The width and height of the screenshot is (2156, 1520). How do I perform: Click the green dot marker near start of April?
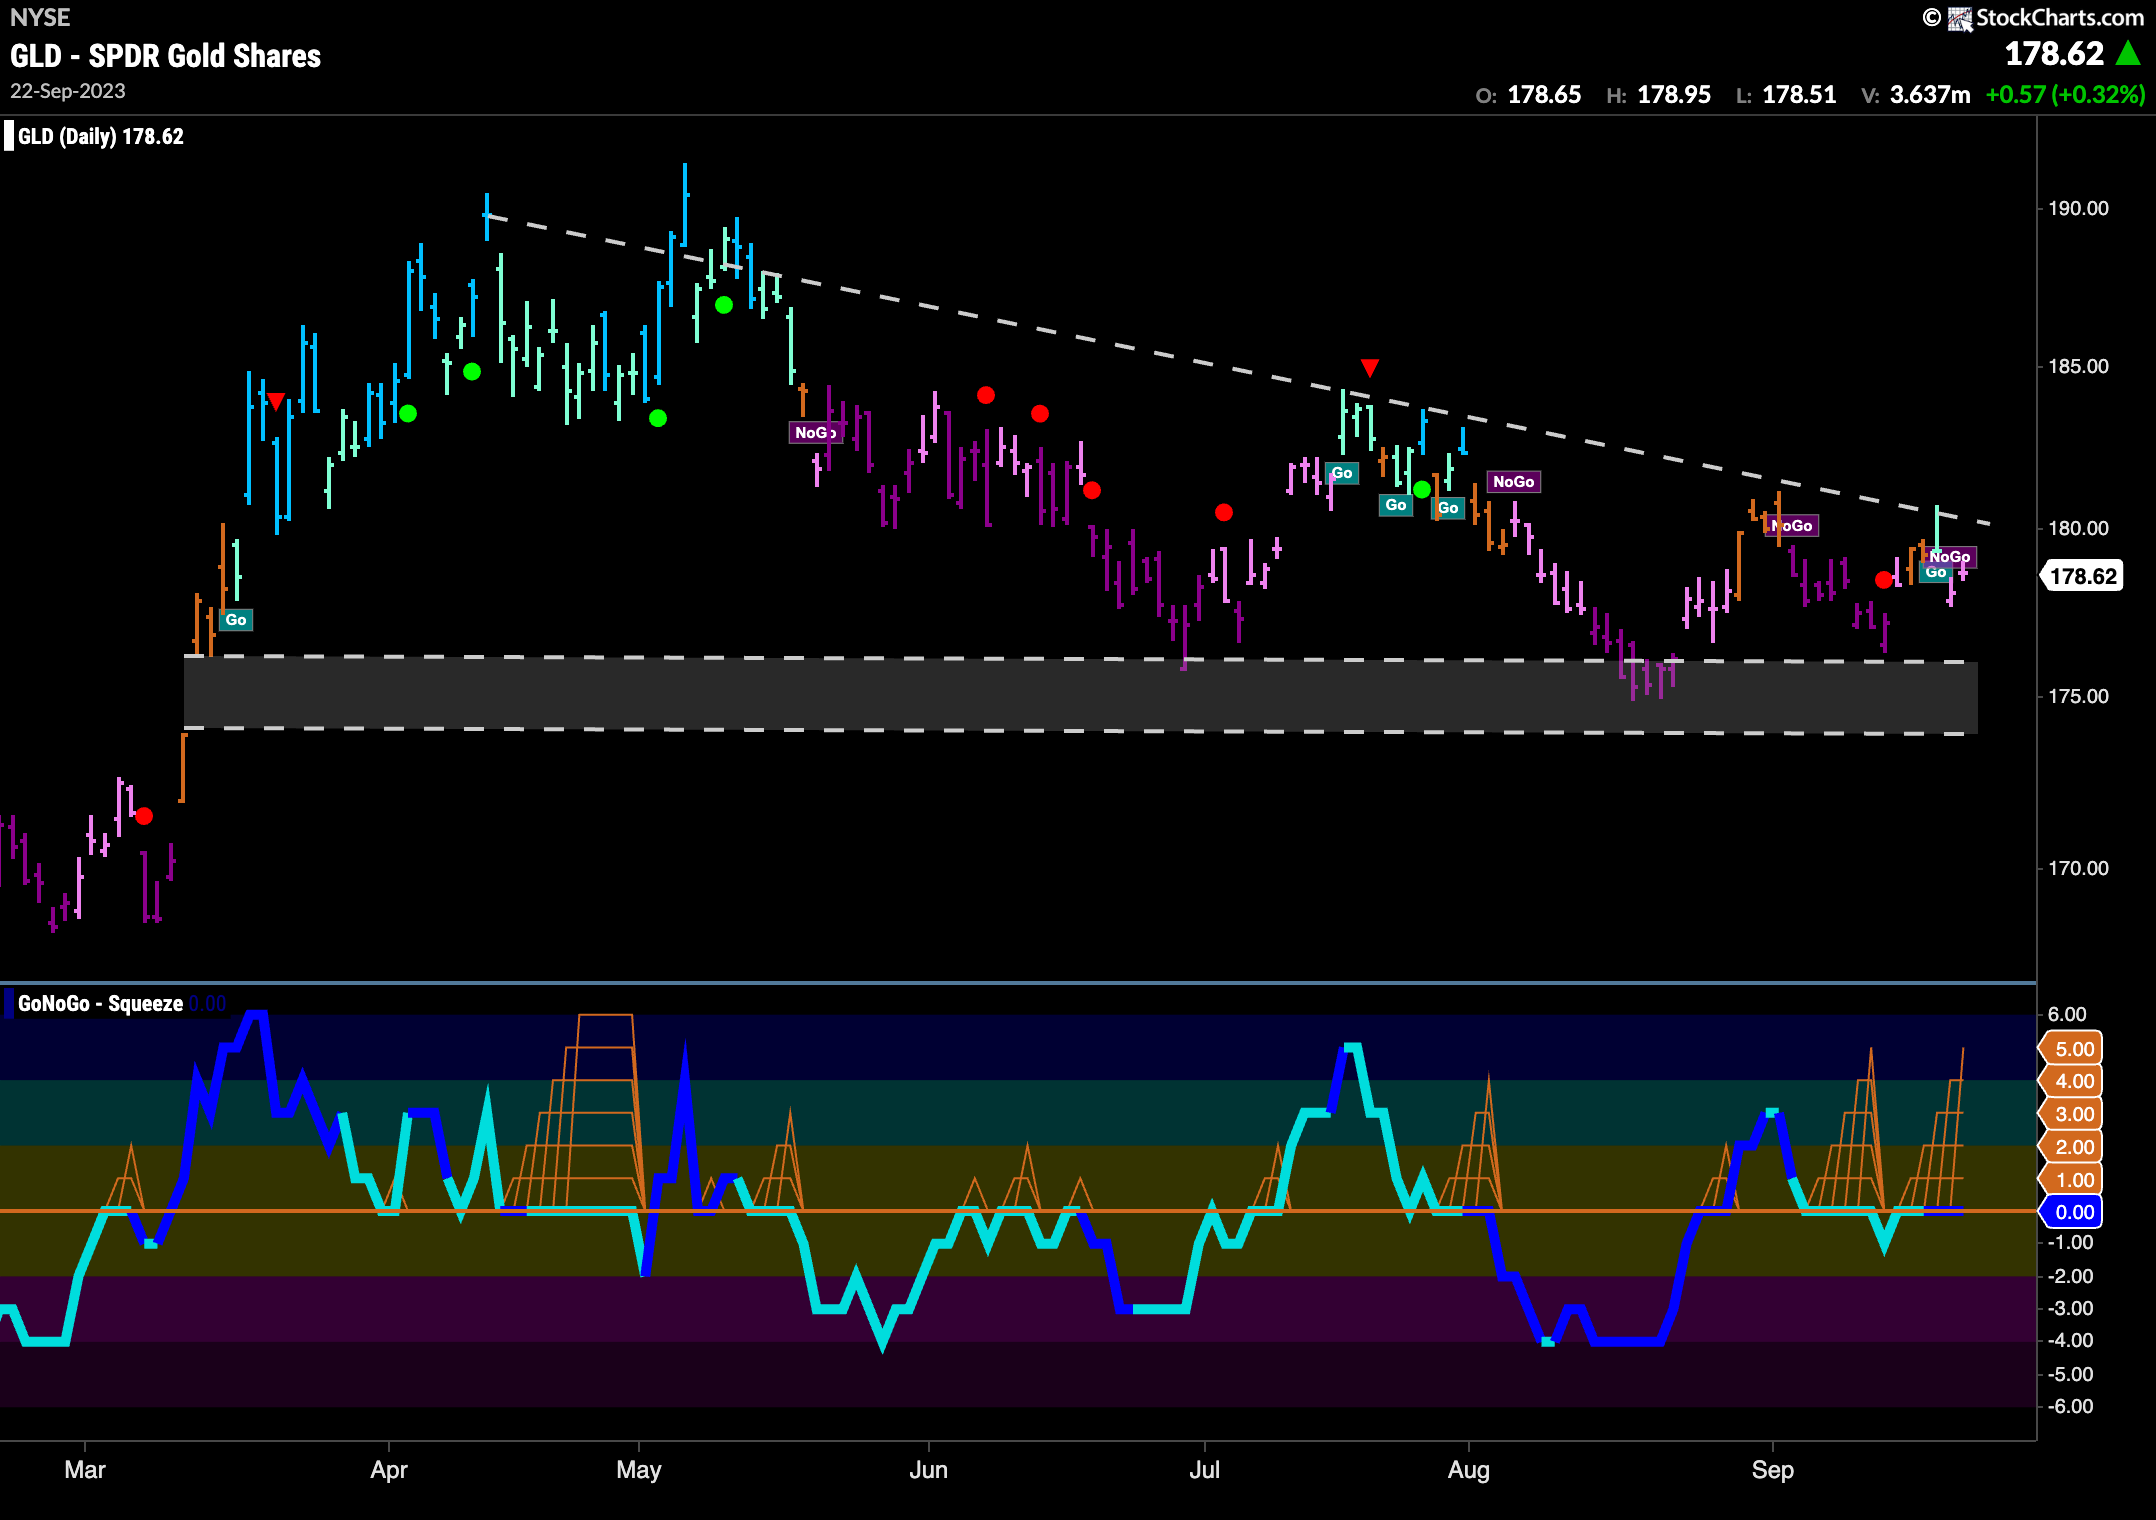407,413
